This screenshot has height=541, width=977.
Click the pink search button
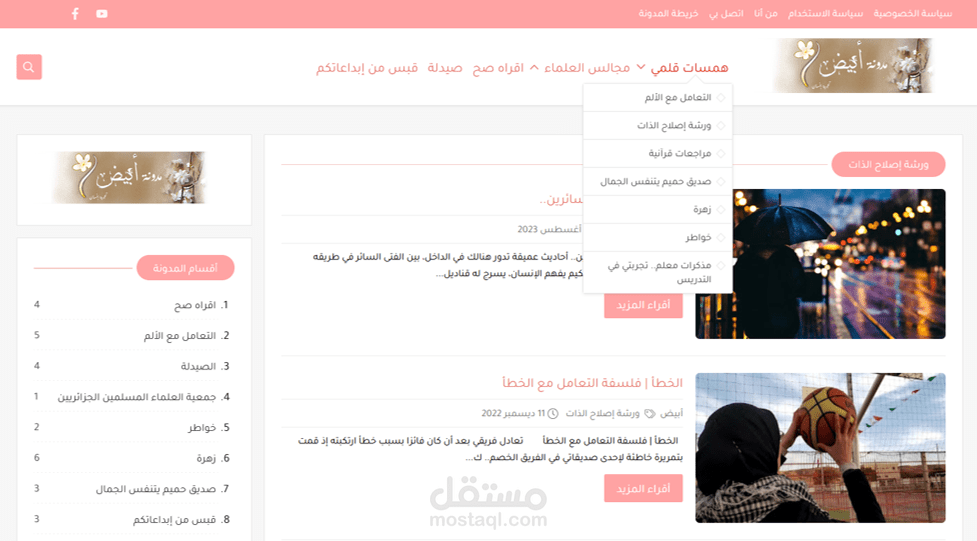click(29, 67)
